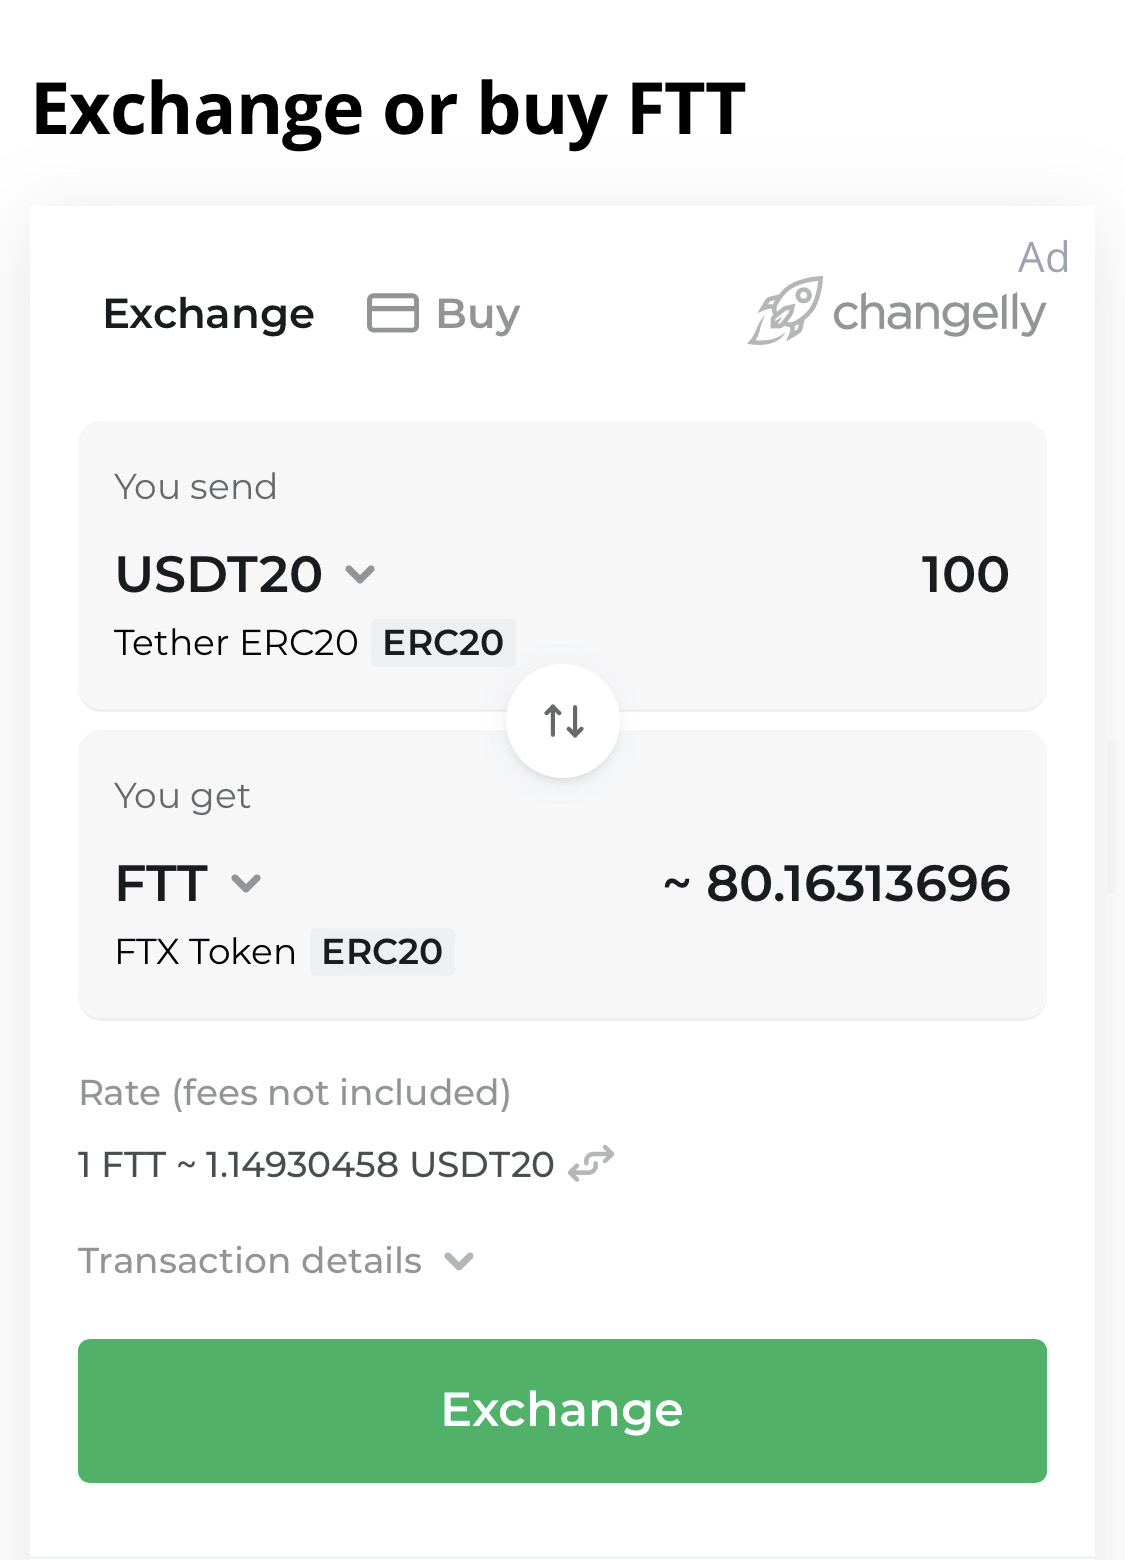The height and width of the screenshot is (1560, 1125).
Task: Open the FTT currency dropdown chevron
Action: (246, 883)
